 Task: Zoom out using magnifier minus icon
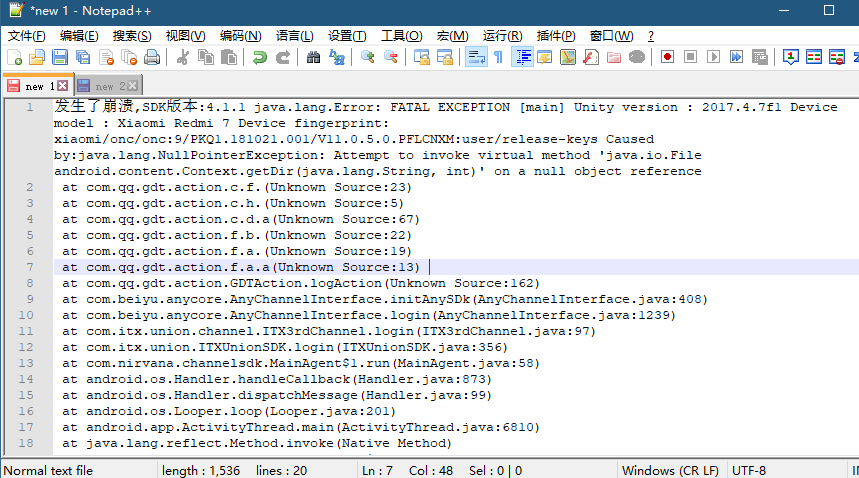391,57
